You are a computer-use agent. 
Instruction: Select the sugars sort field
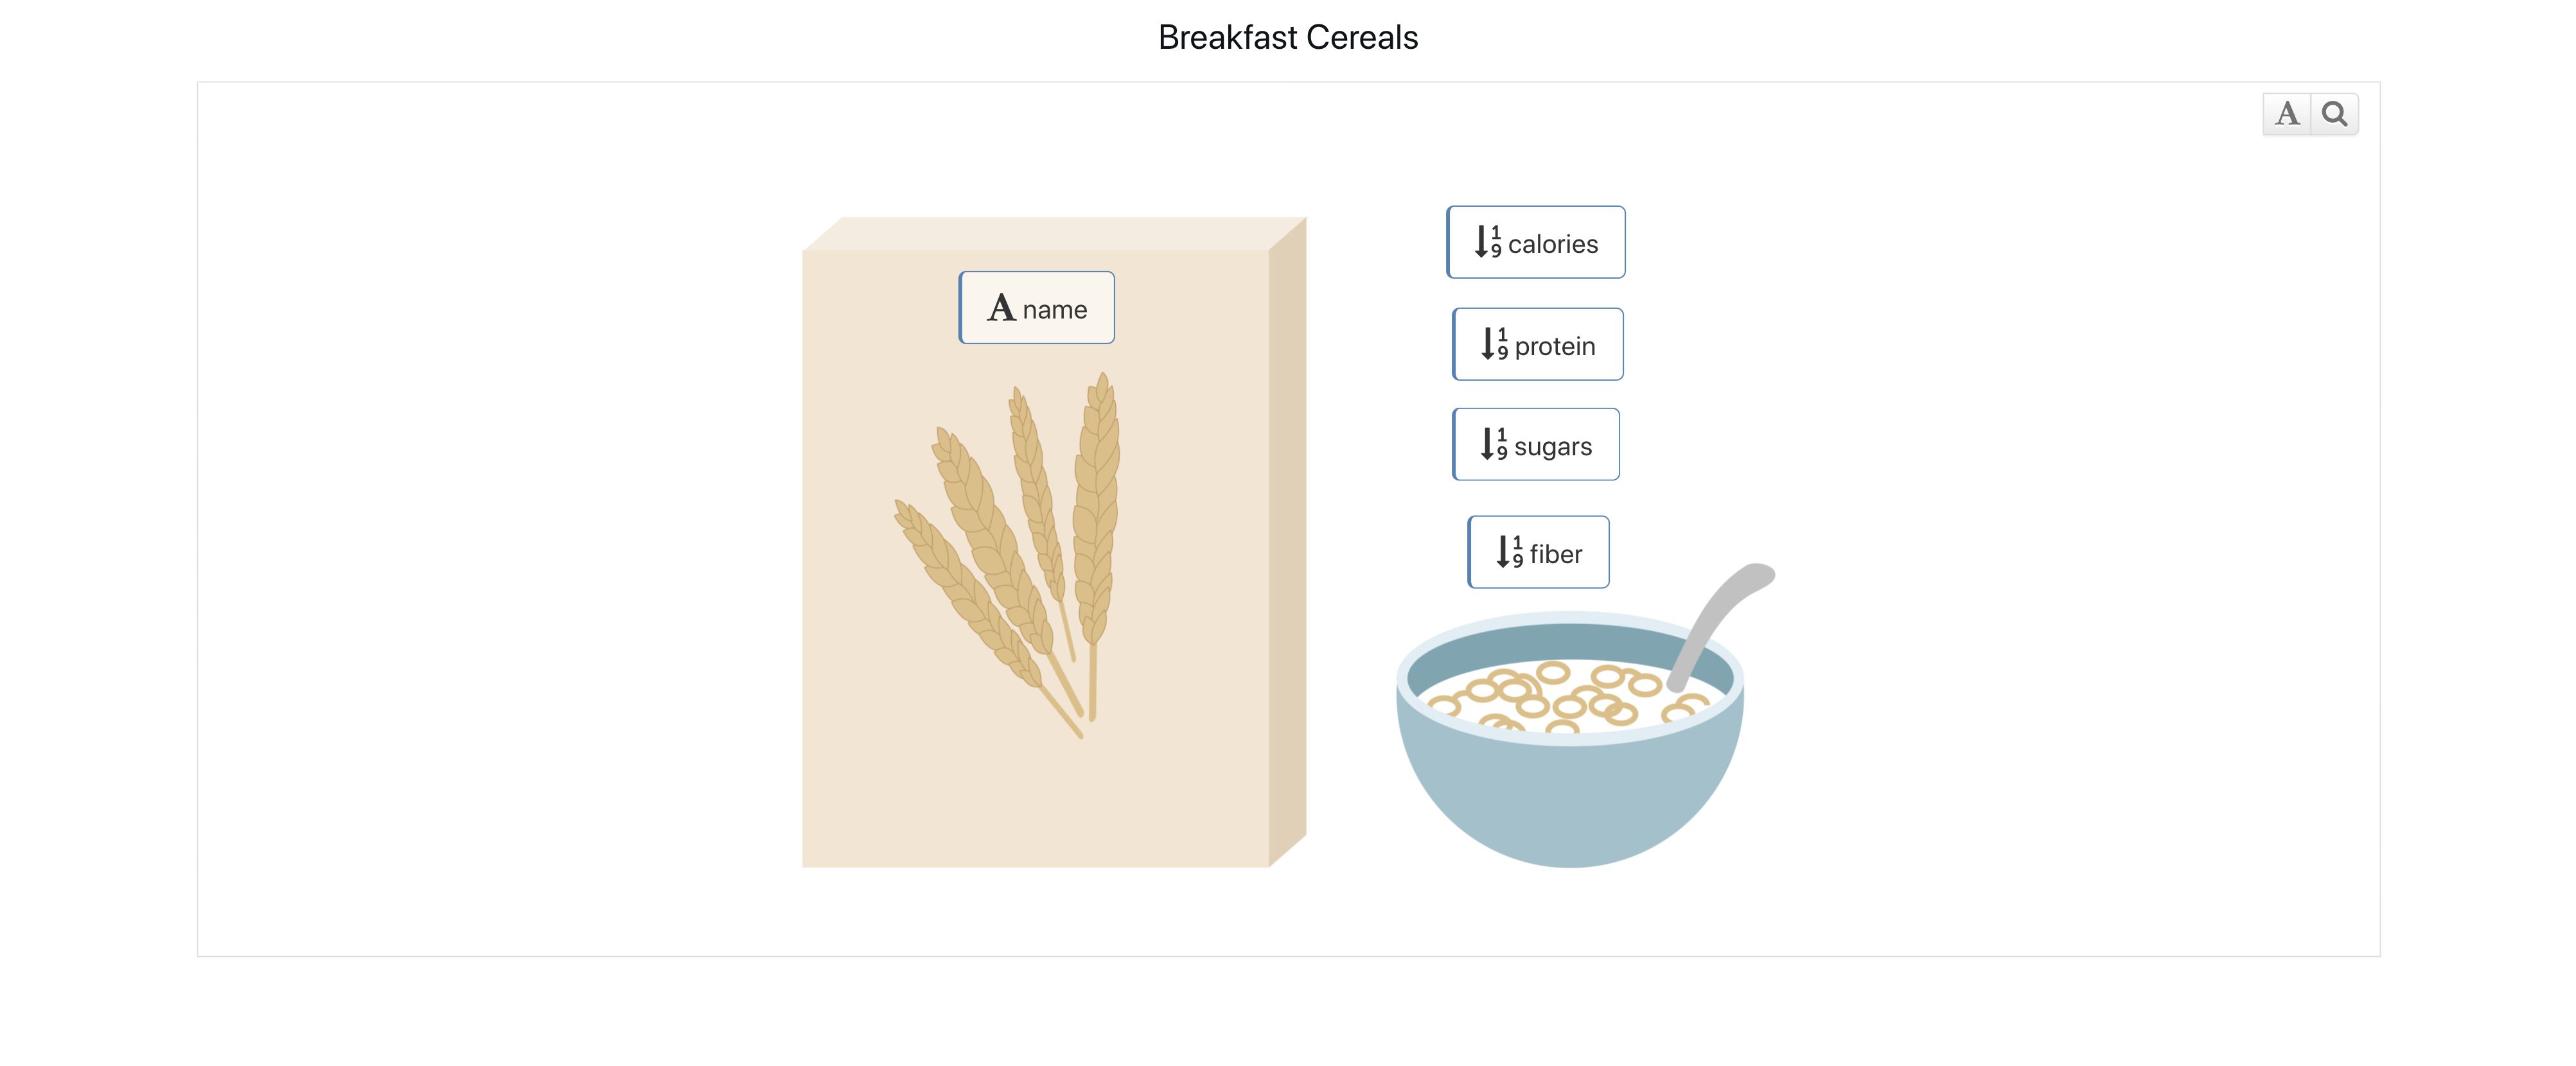pyautogui.click(x=1536, y=445)
